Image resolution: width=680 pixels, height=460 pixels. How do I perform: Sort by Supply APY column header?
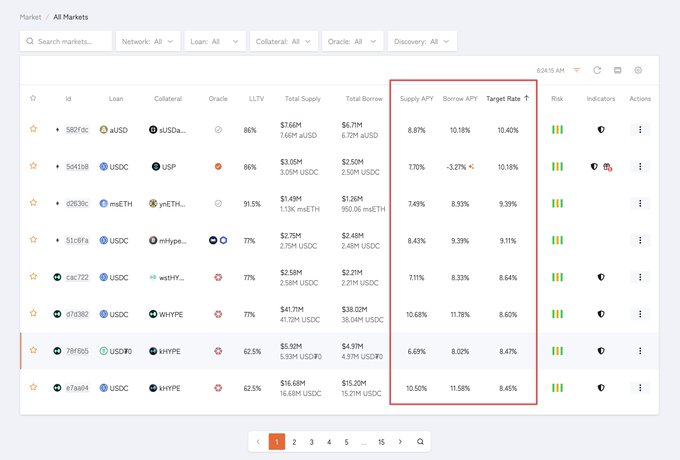click(416, 98)
